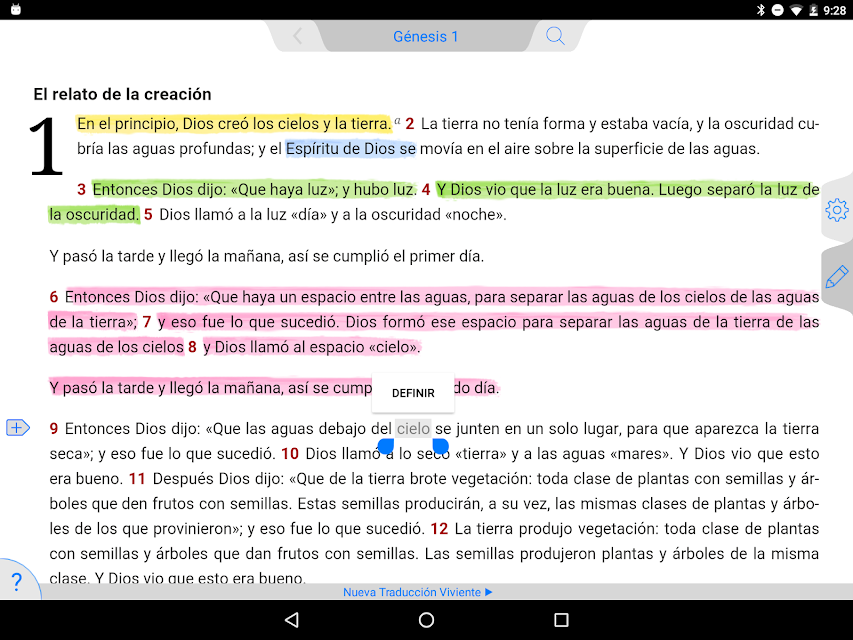Tap the blue highlighted 'Espíritu de Dios se'
The width and height of the screenshot is (853, 640).
click(x=350, y=149)
